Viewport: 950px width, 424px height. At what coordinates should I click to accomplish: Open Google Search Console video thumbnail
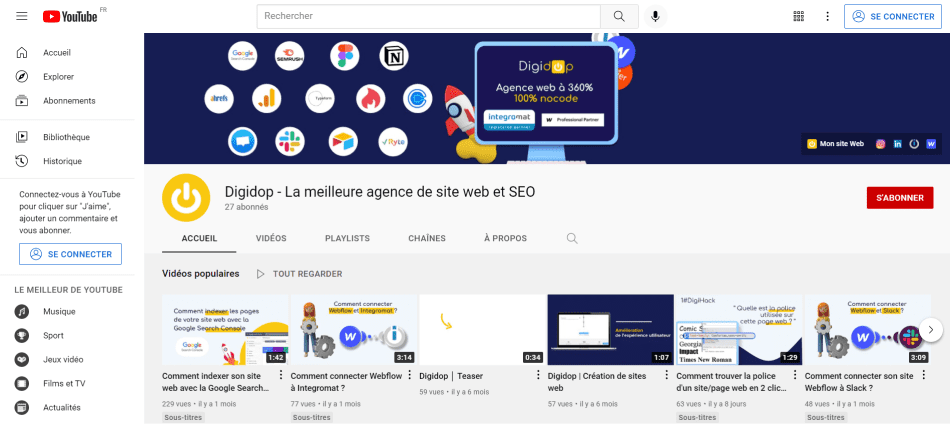225,330
